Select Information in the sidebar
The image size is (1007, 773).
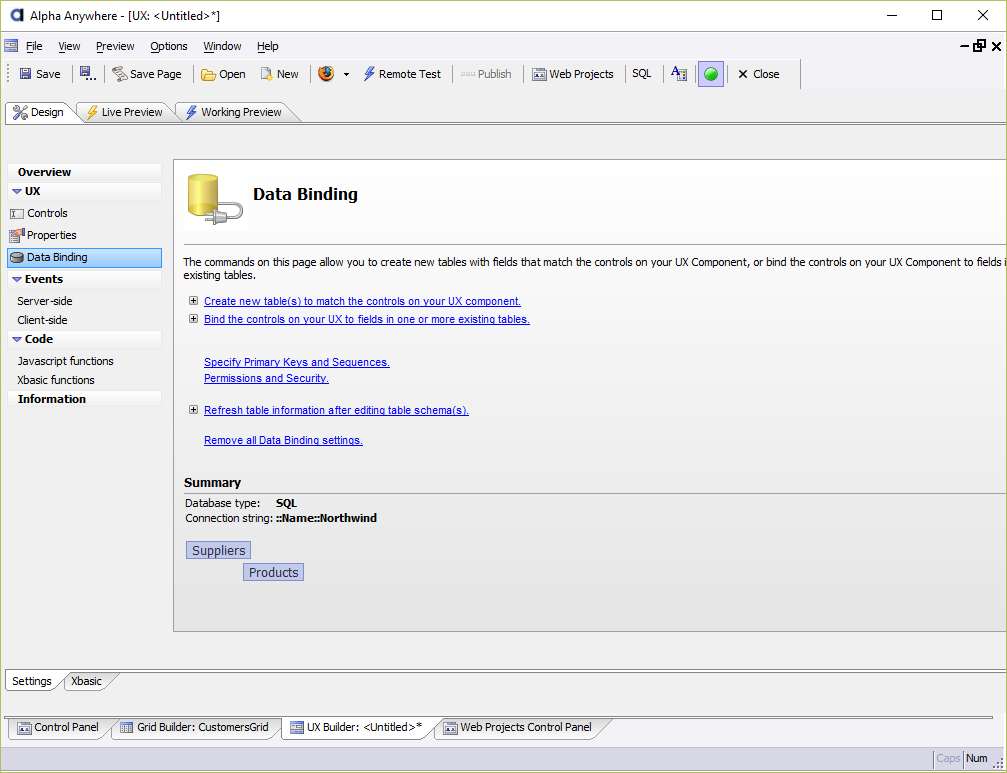pos(84,399)
